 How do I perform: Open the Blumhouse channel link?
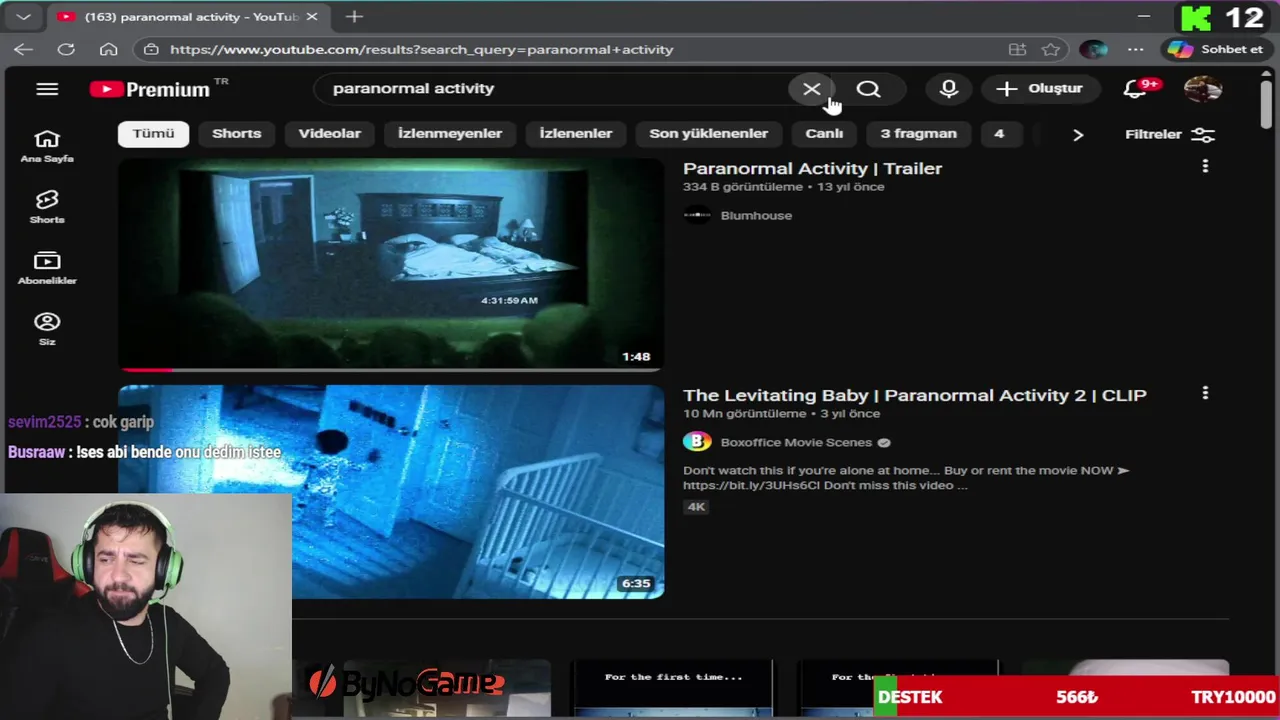click(756, 215)
